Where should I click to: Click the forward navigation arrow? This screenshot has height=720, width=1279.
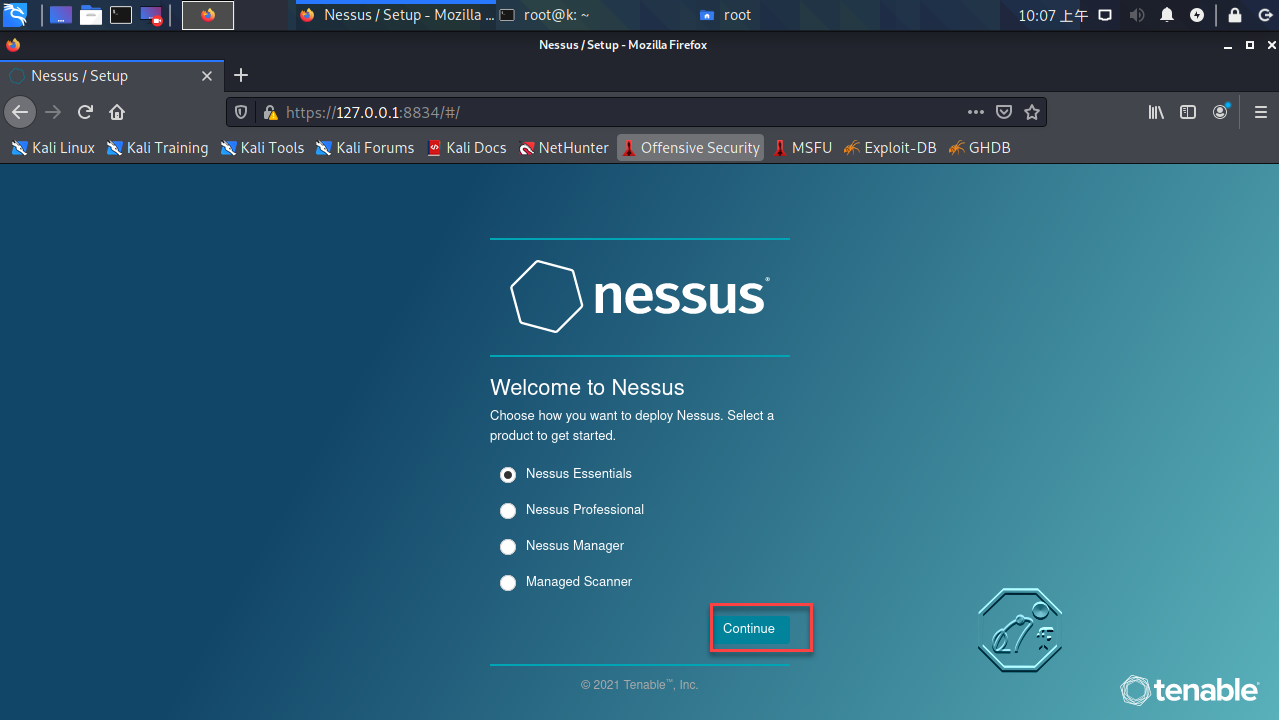(x=53, y=112)
